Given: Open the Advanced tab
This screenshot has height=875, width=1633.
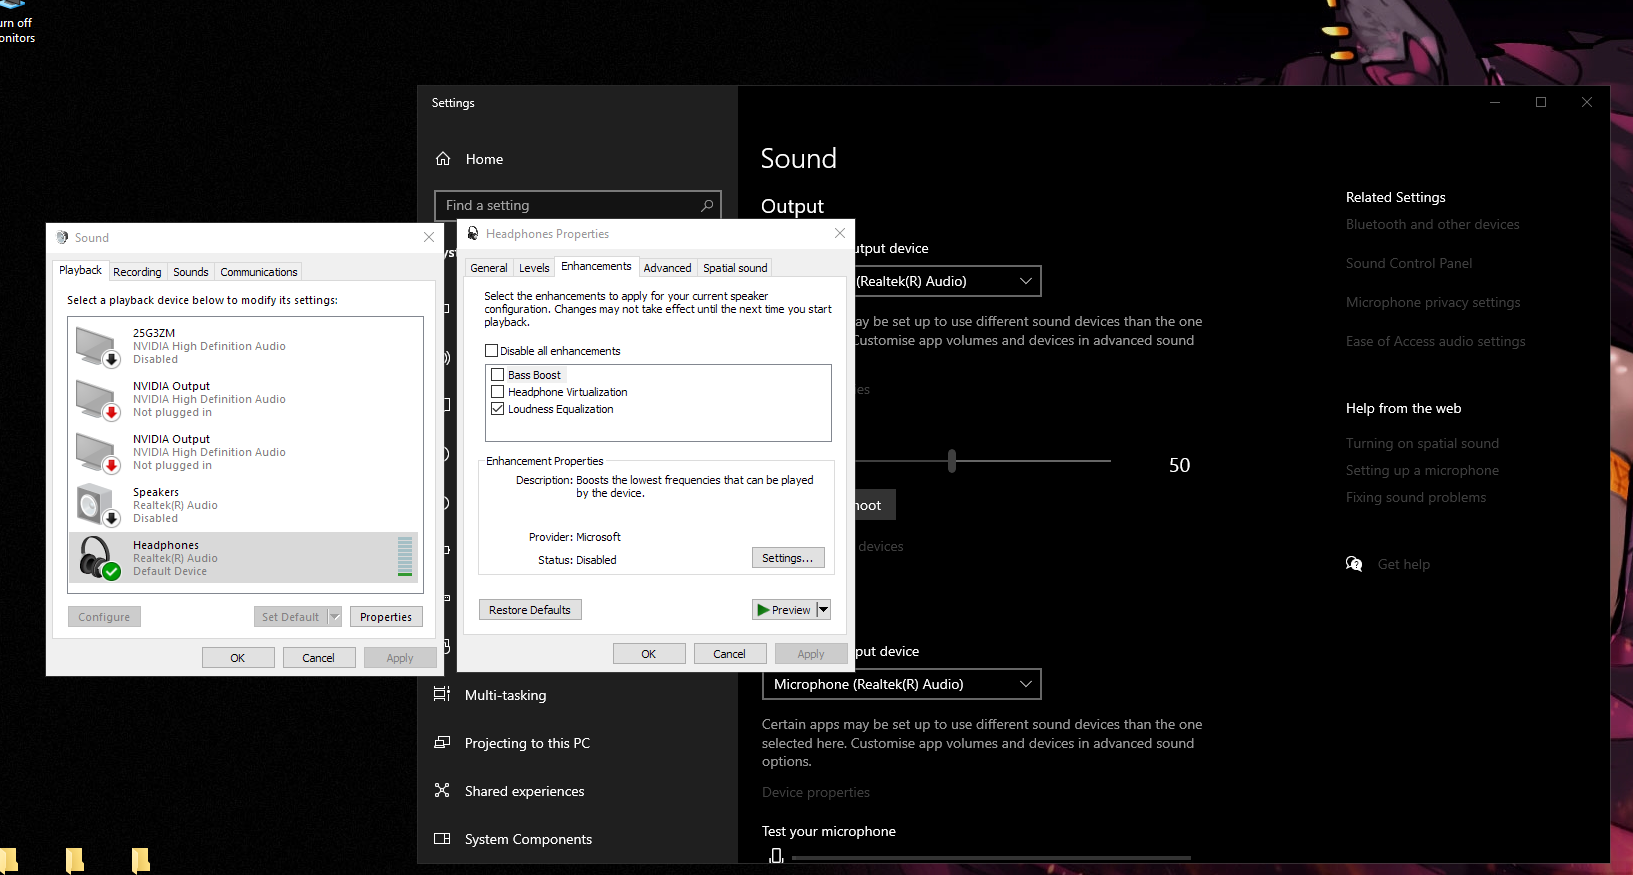Looking at the screenshot, I should (667, 268).
